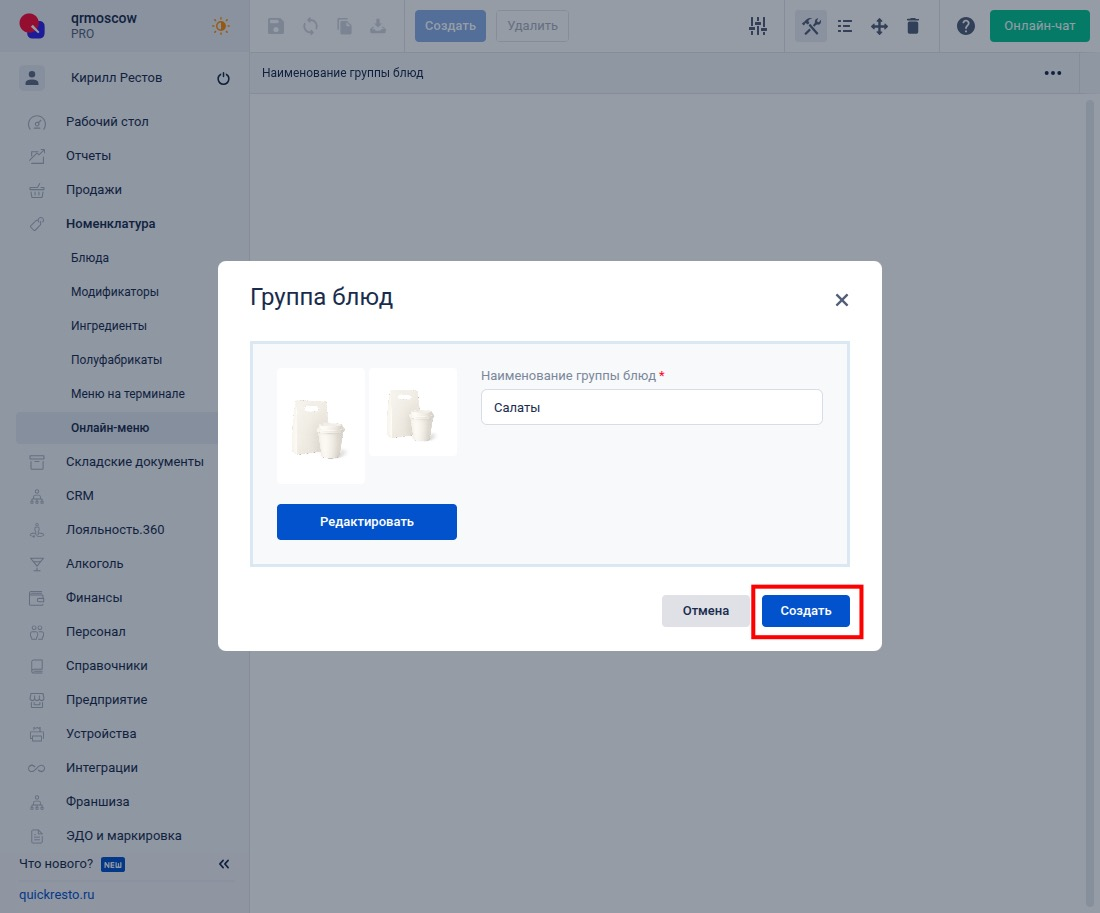Open the three-dot menu on the group header
The height and width of the screenshot is (913, 1100).
pyautogui.click(x=1052, y=72)
